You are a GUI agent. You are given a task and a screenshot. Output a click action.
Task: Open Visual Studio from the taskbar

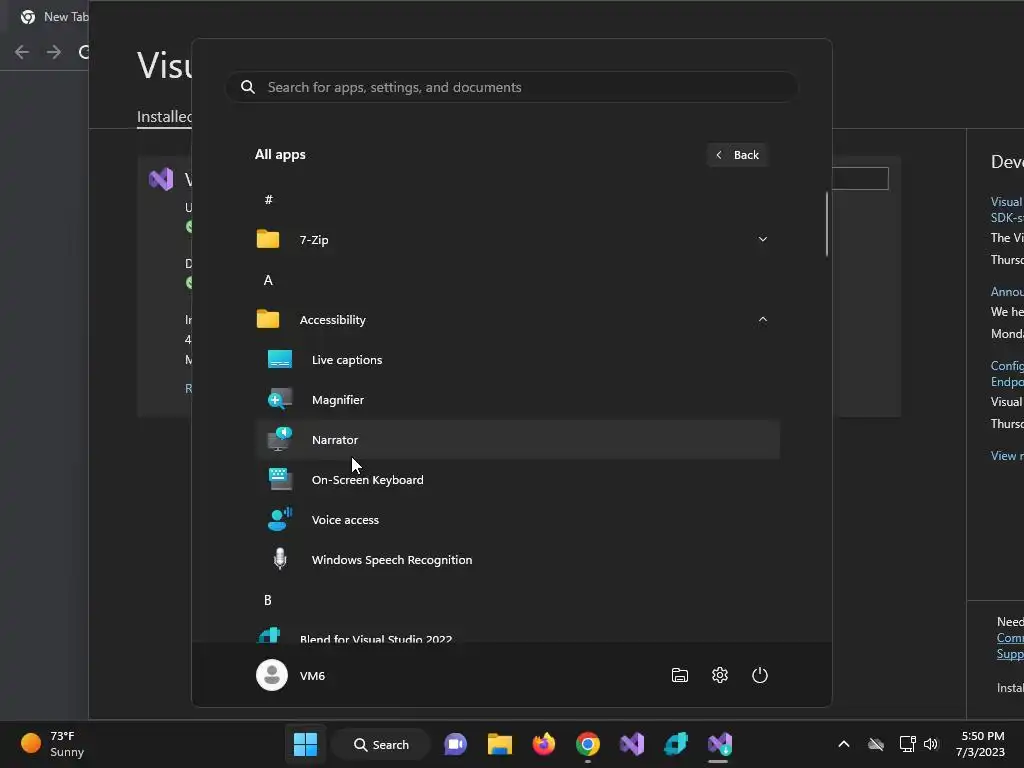point(632,744)
